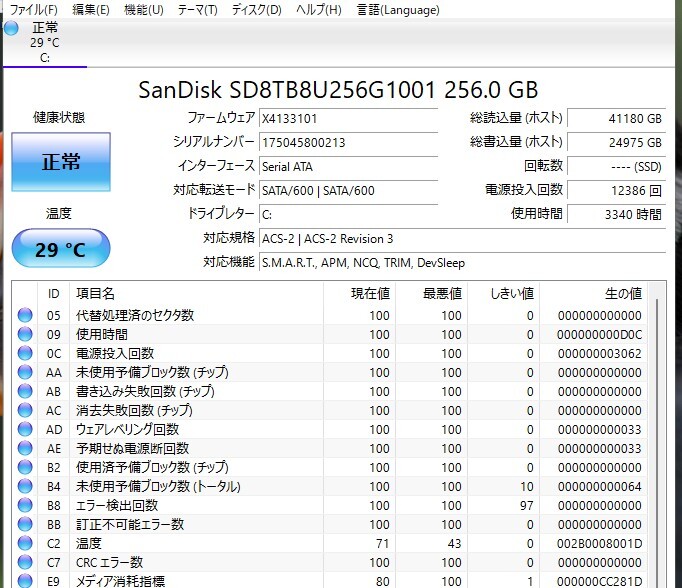Open the 編集(E) menu
The height and width of the screenshot is (588, 682).
pyautogui.click(x=90, y=10)
